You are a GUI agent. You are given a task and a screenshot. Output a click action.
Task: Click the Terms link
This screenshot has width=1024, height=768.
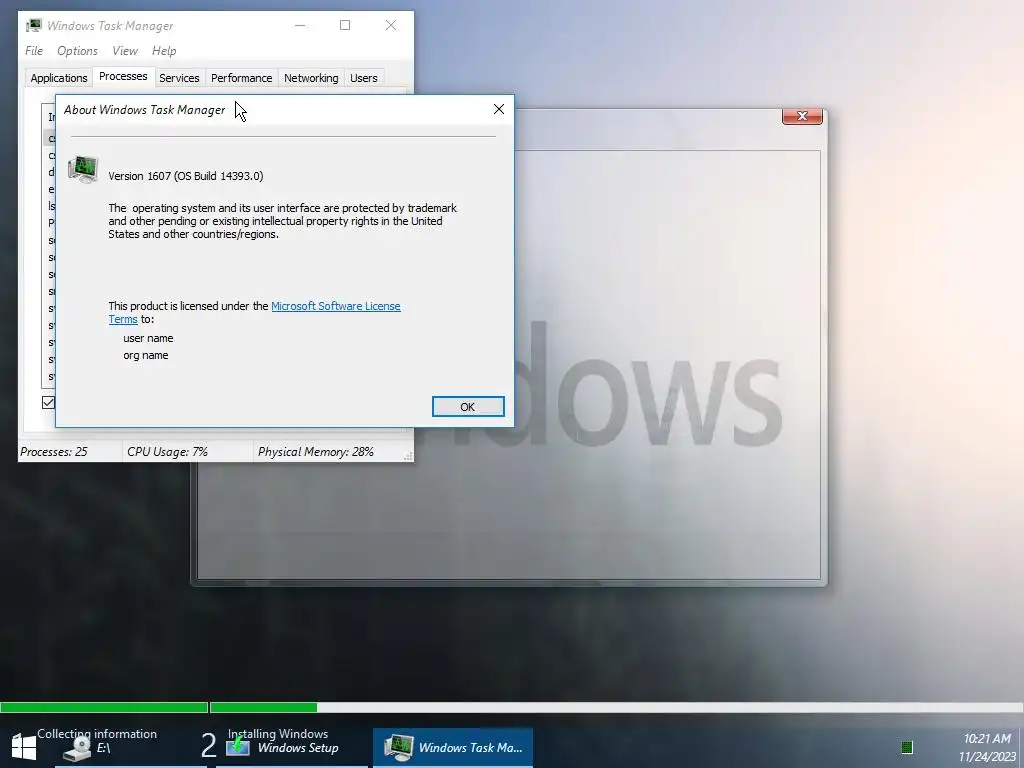(x=123, y=319)
